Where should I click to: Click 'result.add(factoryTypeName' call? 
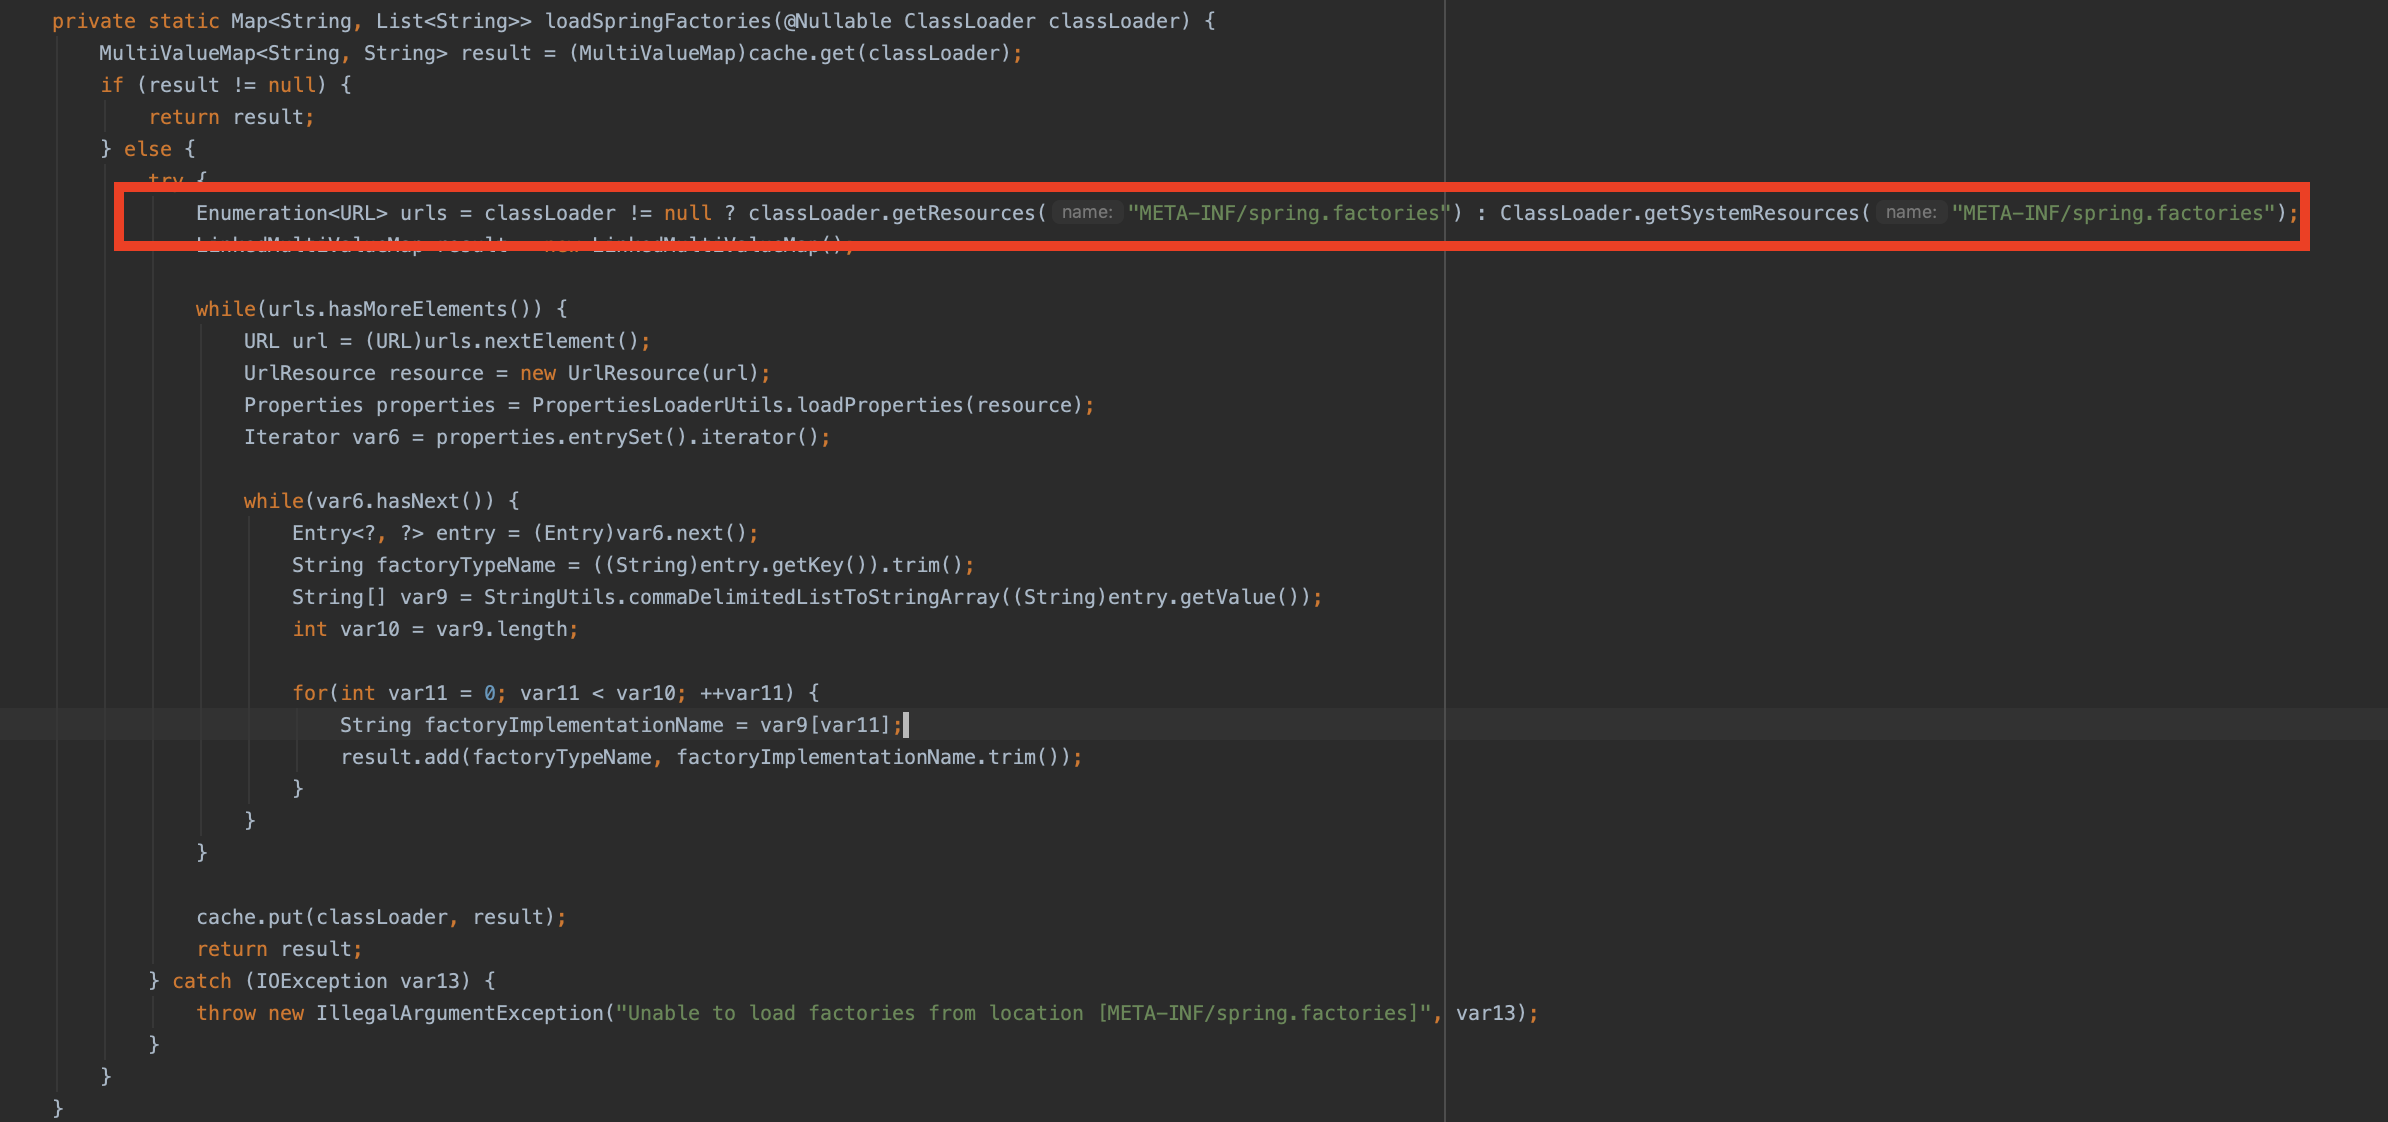pos(496,757)
